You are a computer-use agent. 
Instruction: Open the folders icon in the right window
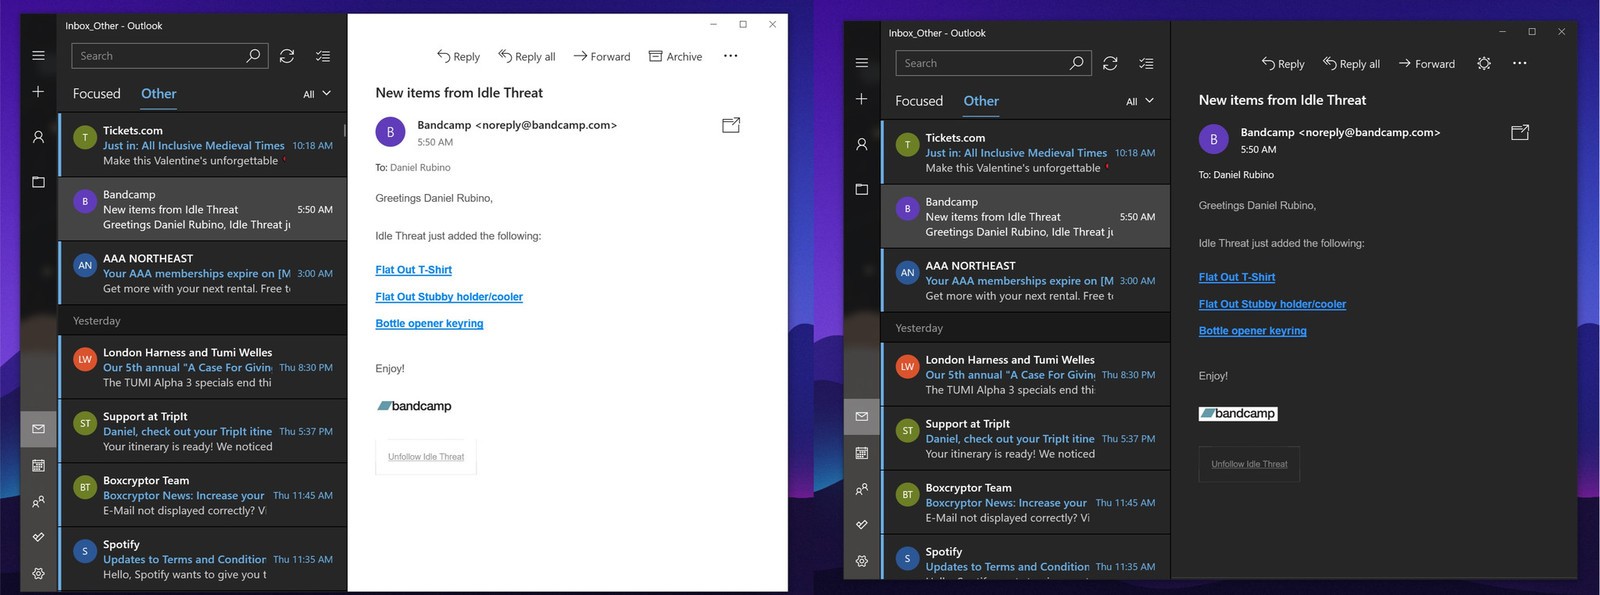pyautogui.click(x=861, y=189)
